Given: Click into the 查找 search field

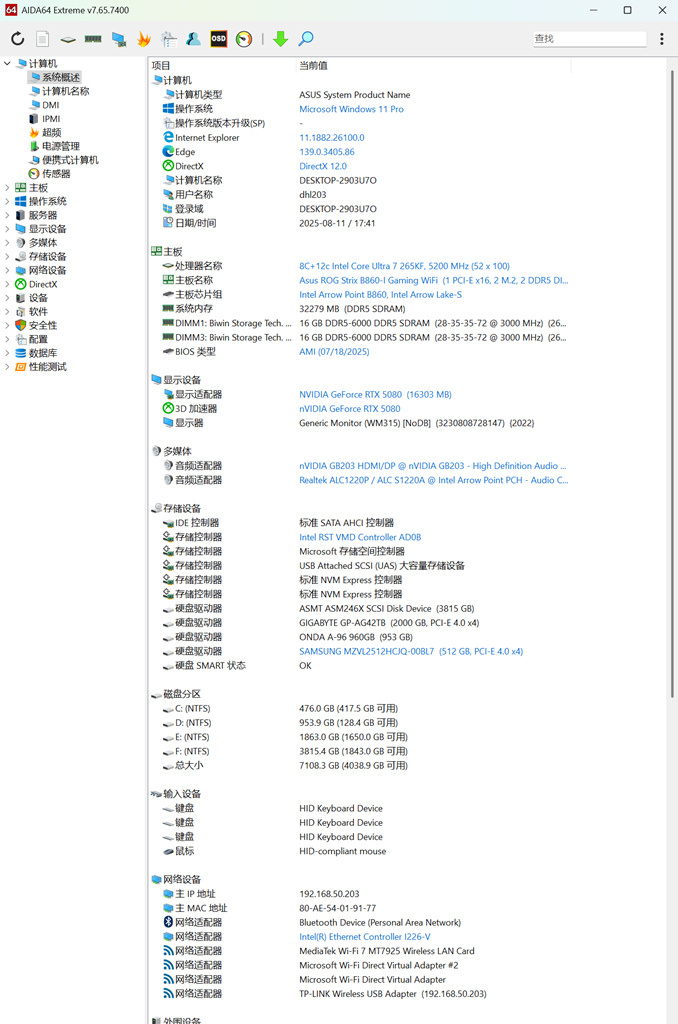Looking at the screenshot, I should [x=589, y=39].
